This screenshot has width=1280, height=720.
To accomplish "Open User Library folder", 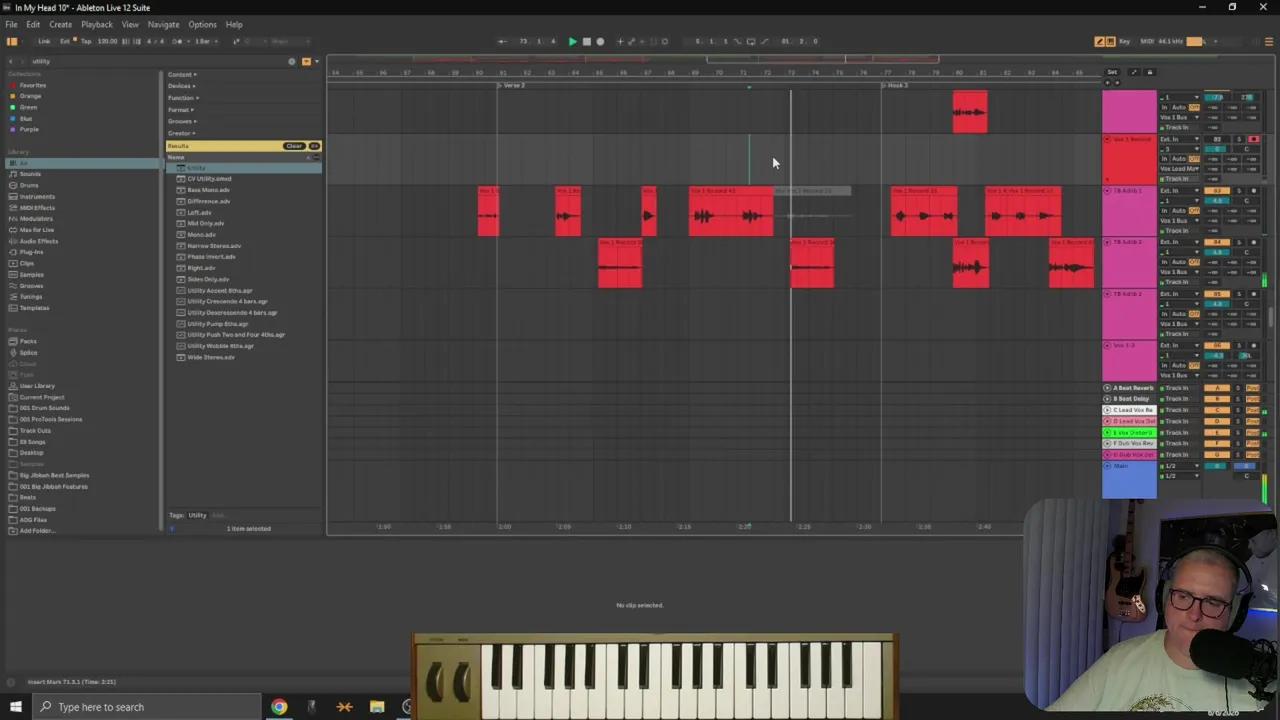I will (x=37, y=386).
